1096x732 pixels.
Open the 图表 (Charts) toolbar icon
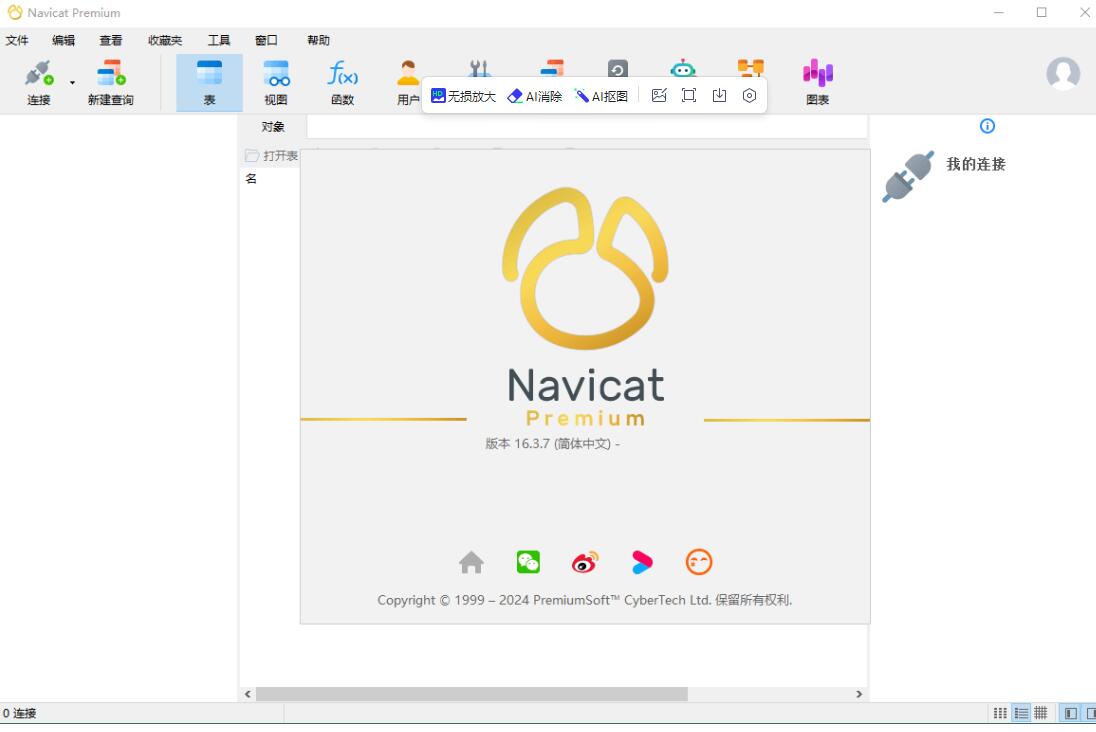817,80
